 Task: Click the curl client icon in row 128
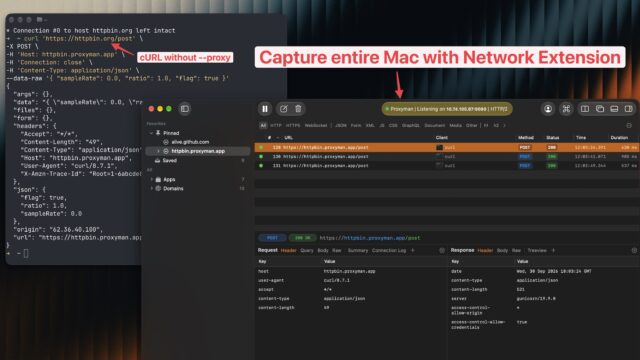coord(439,147)
